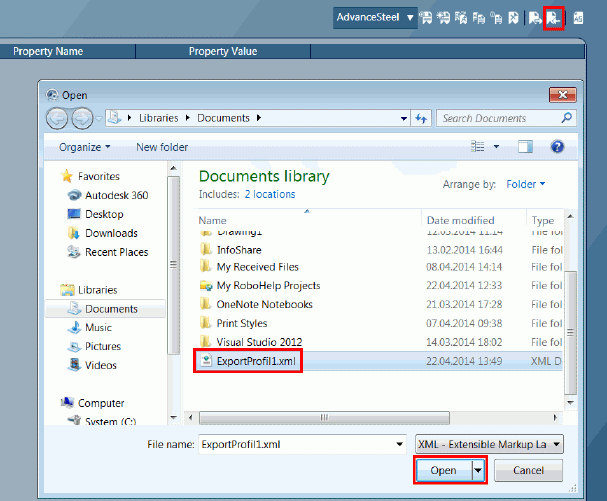Select Downloads in Favorites
Image resolution: width=607 pixels, height=501 pixels.
tap(111, 233)
